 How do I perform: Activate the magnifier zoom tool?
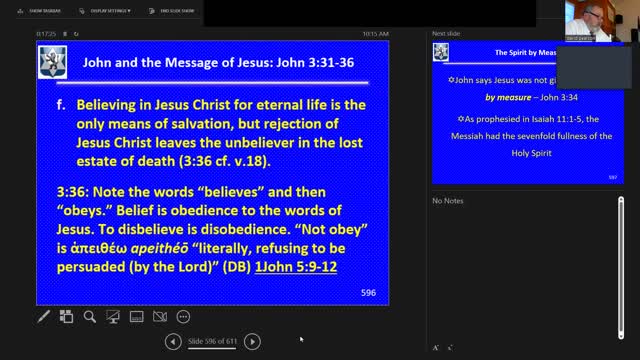click(x=89, y=316)
